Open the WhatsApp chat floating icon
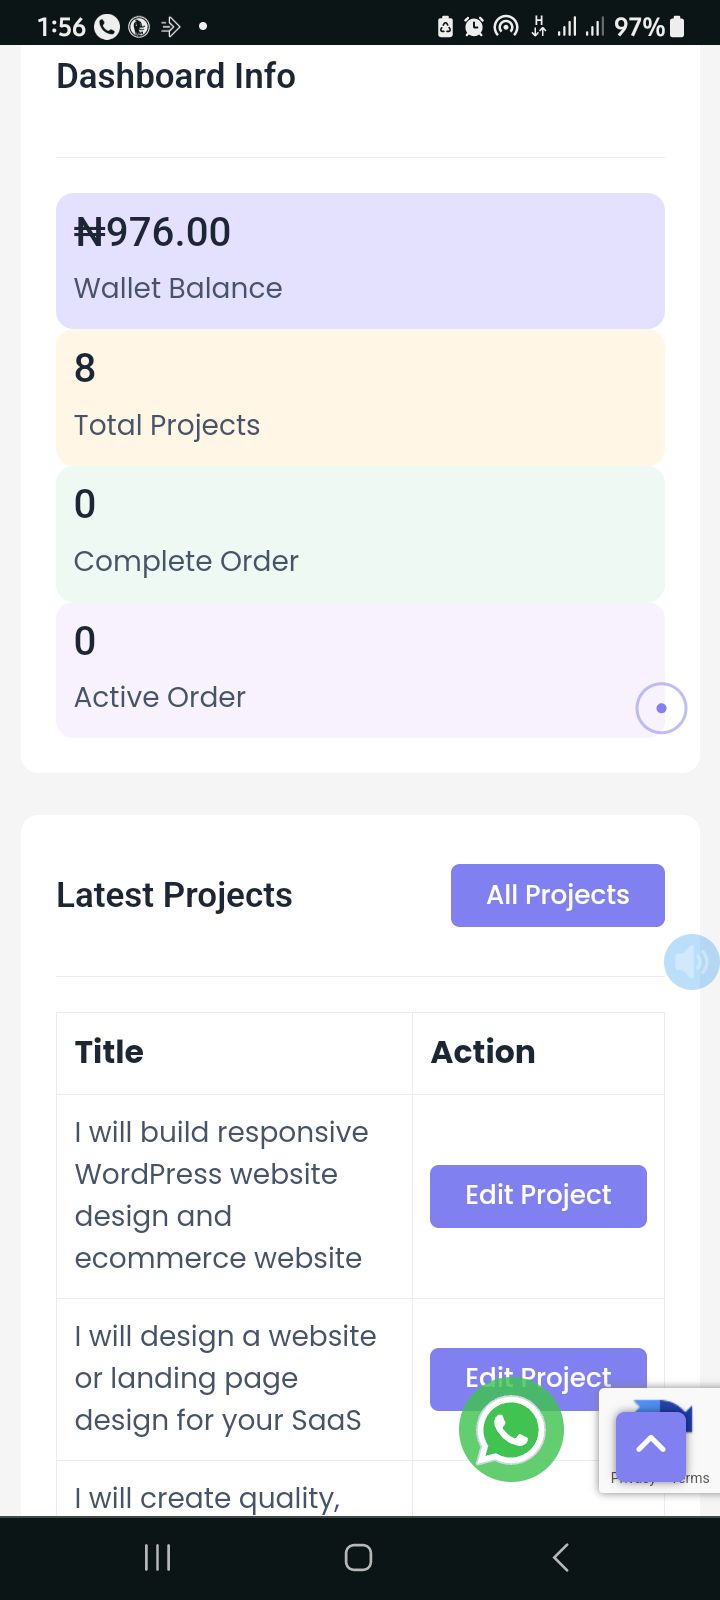 [x=511, y=1430]
